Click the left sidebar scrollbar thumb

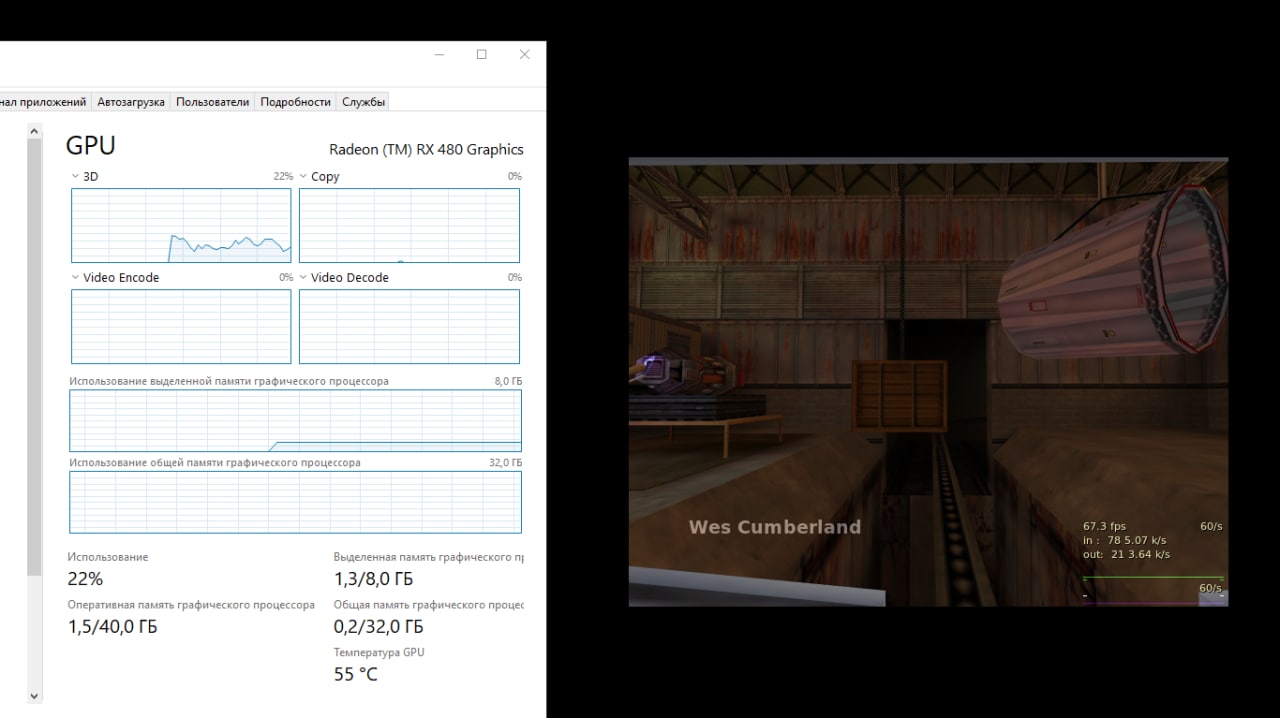pos(34,357)
